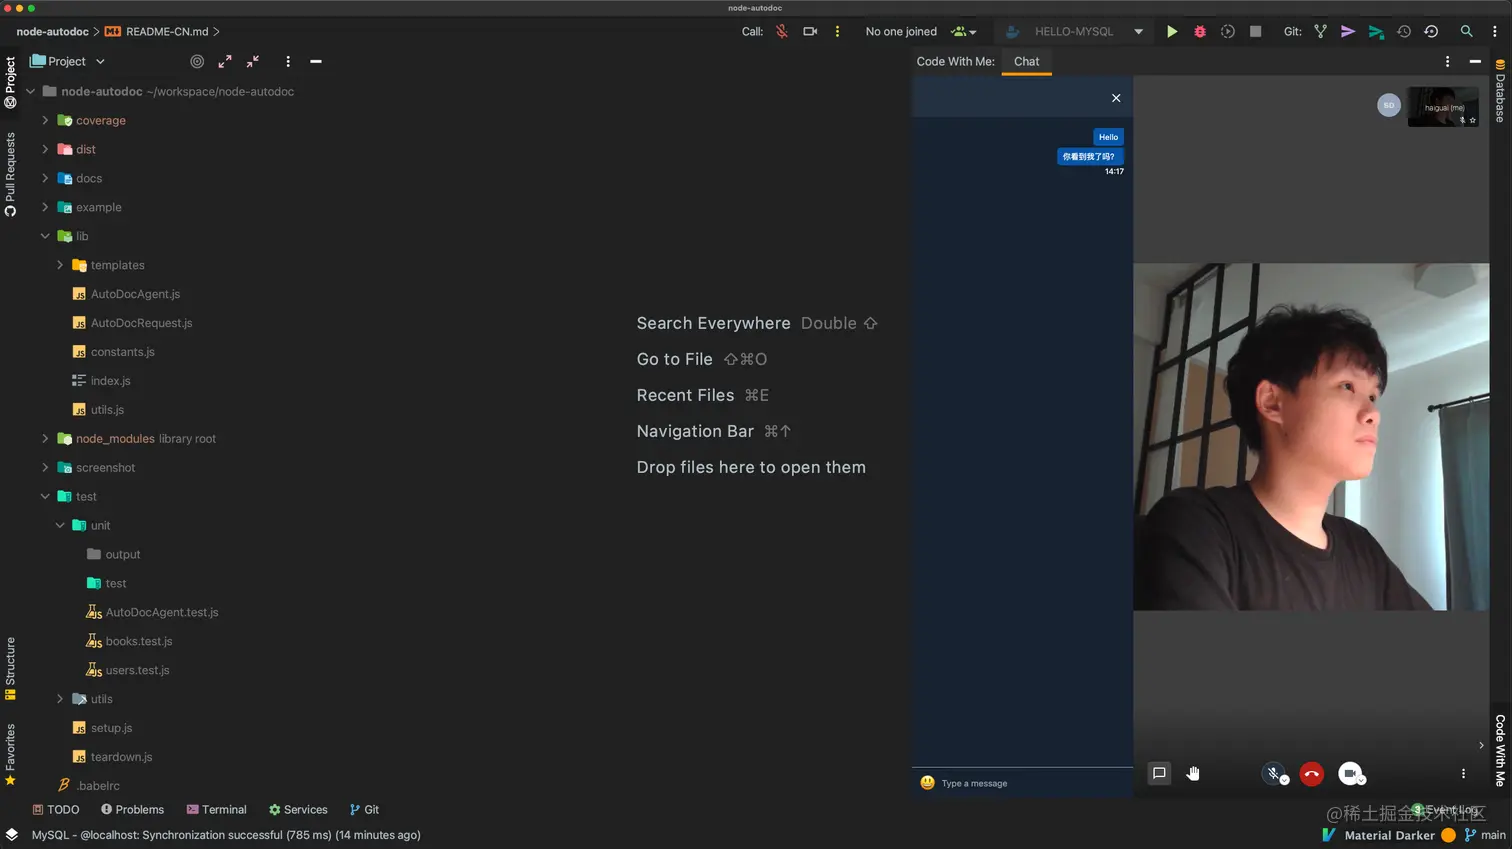Toggle camera in the top Call toolbar
The width and height of the screenshot is (1512, 849).
pyautogui.click(x=810, y=31)
